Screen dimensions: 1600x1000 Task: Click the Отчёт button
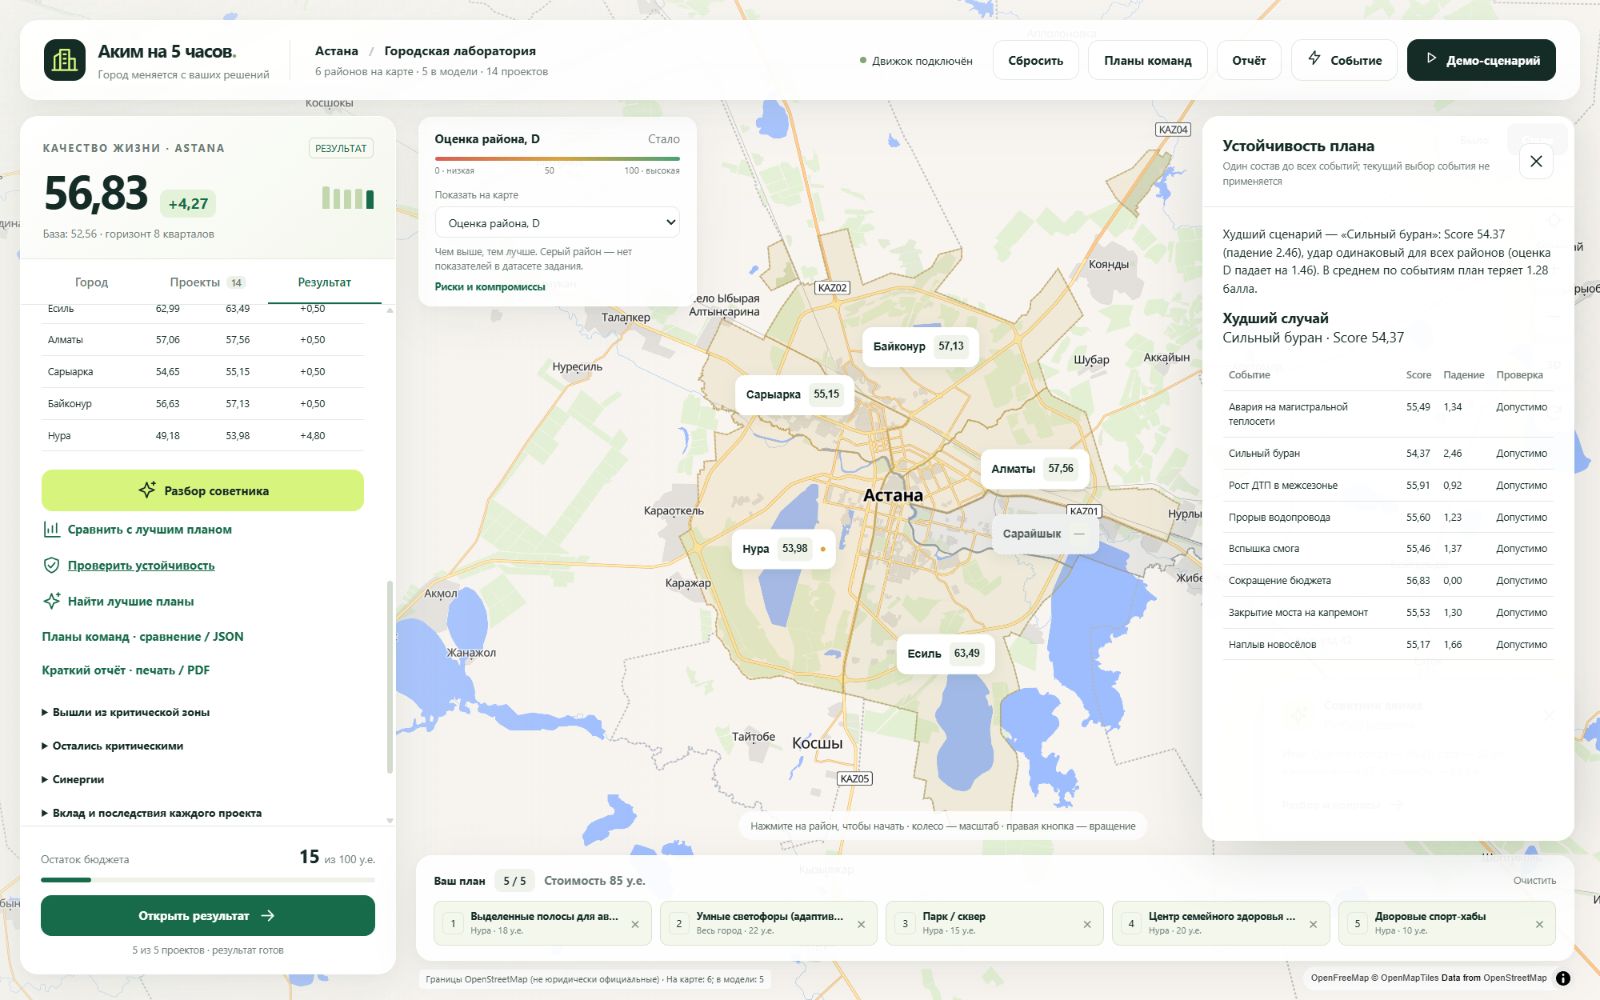click(x=1249, y=60)
